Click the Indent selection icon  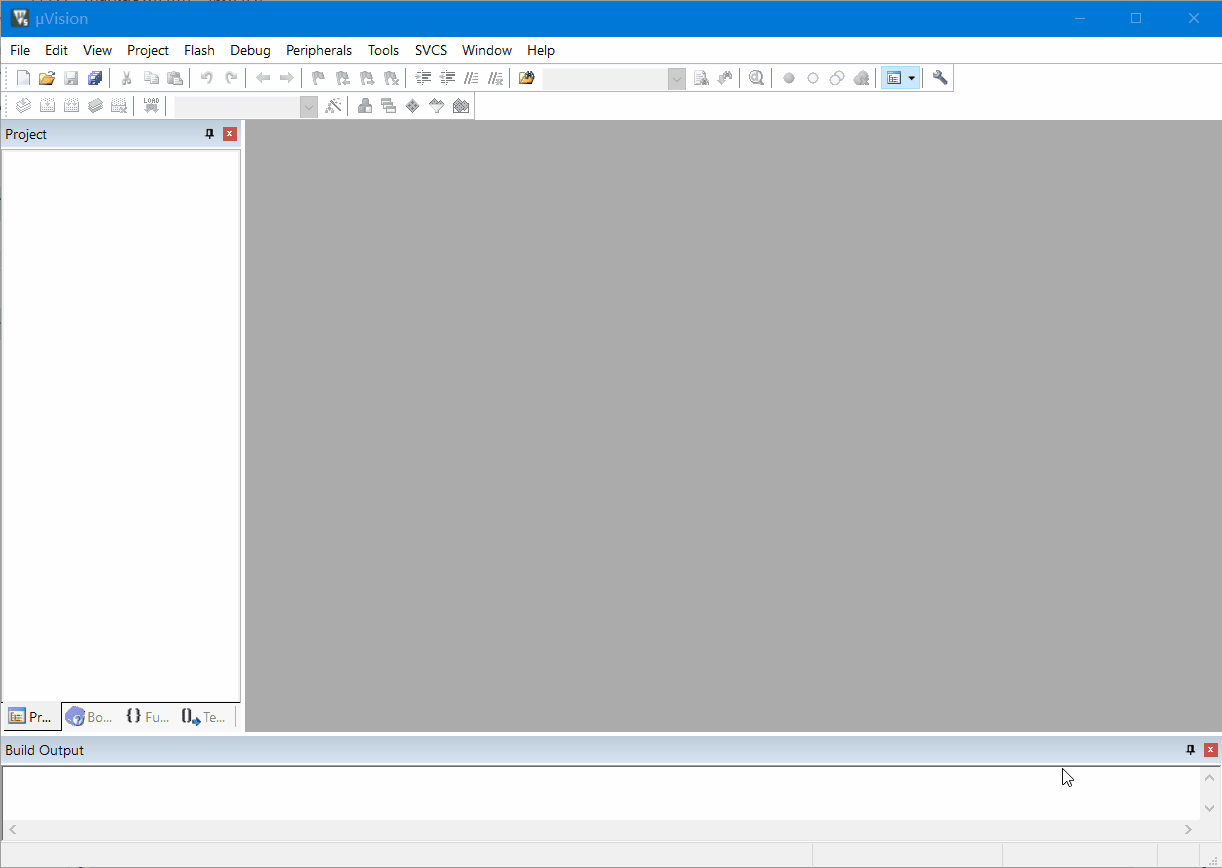[x=423, y=78]
